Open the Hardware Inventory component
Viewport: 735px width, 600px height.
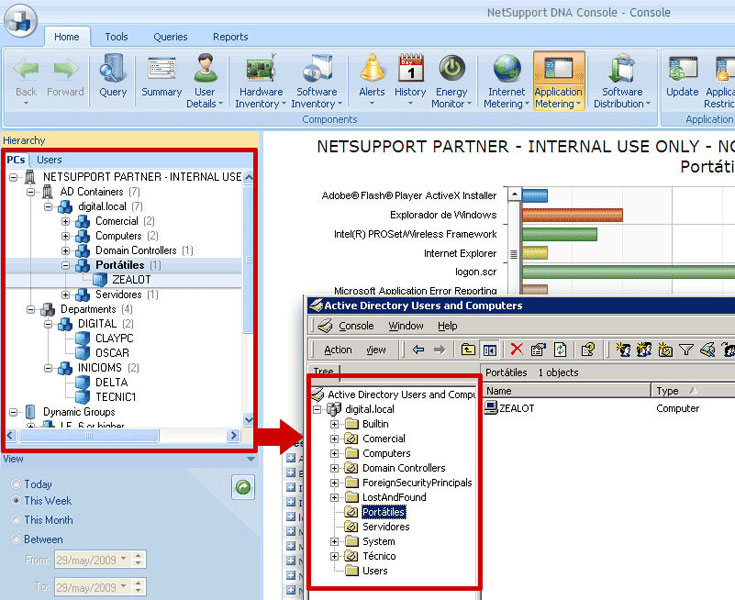(261, 81)
